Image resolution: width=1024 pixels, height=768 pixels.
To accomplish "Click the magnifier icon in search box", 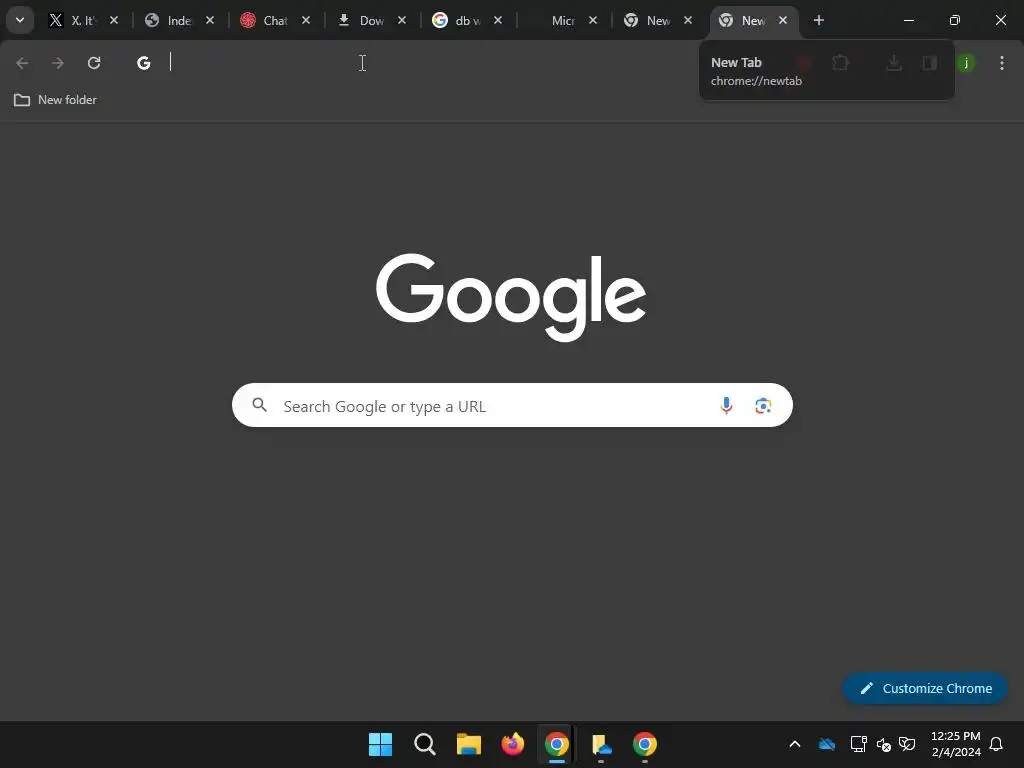I will pyautogui.click(x=259, y=405).
